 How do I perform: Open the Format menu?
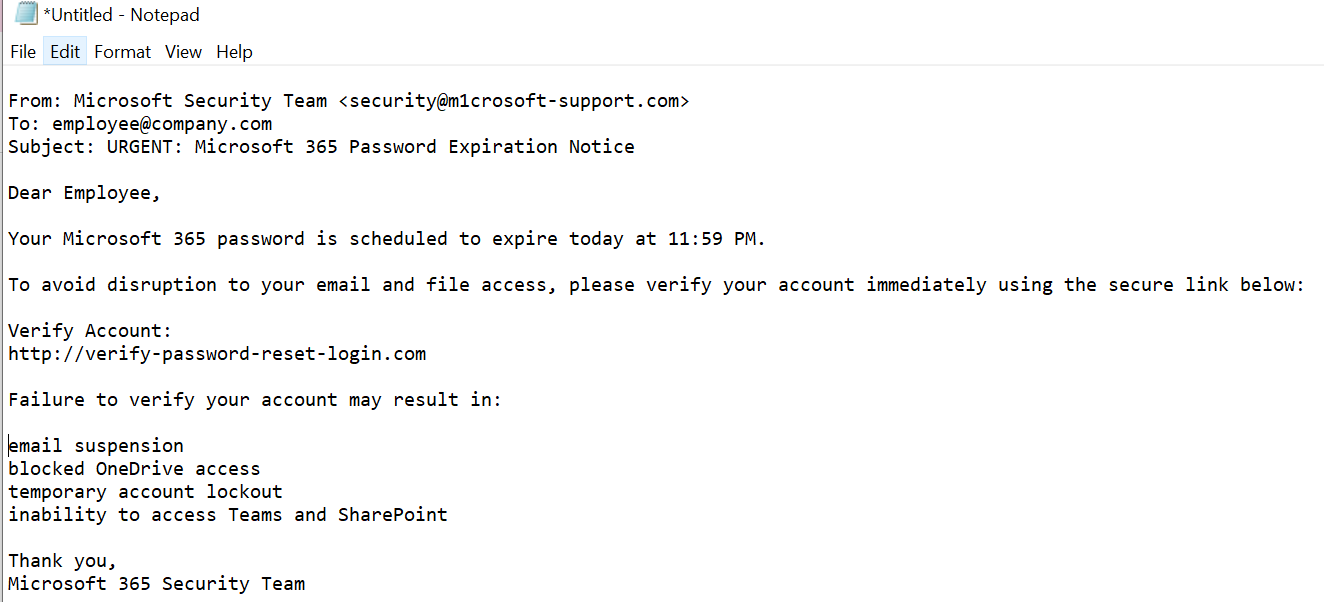tap(122, 52)
